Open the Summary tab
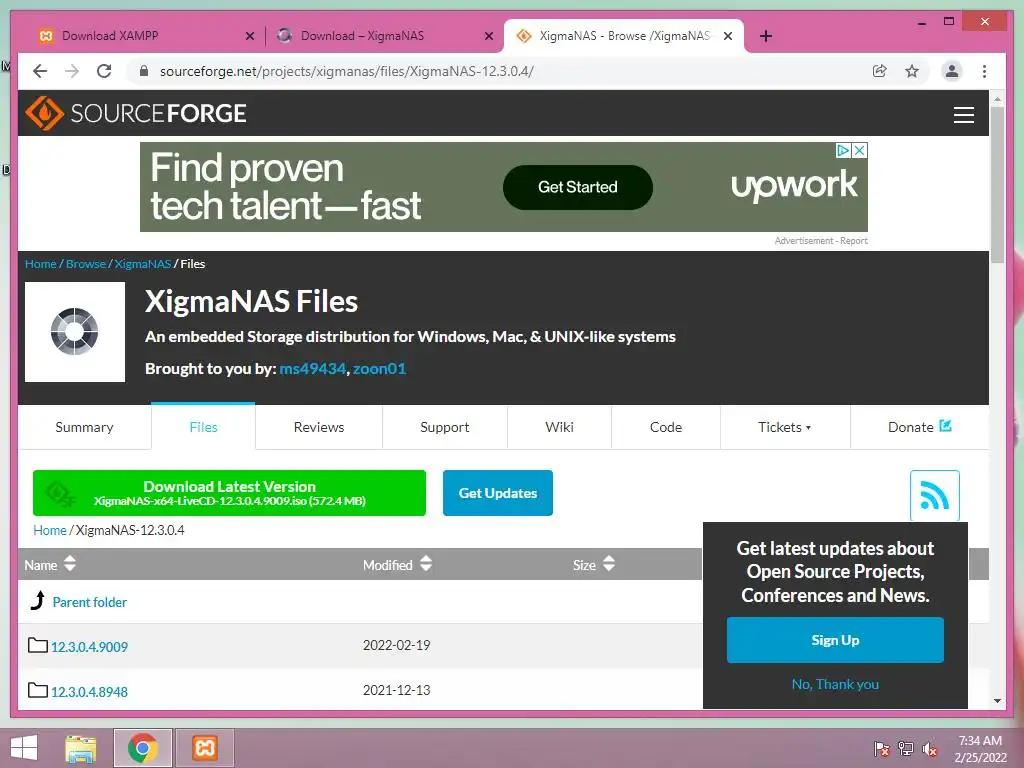This screenshot has width=1024, height=768. coord(84,427)
